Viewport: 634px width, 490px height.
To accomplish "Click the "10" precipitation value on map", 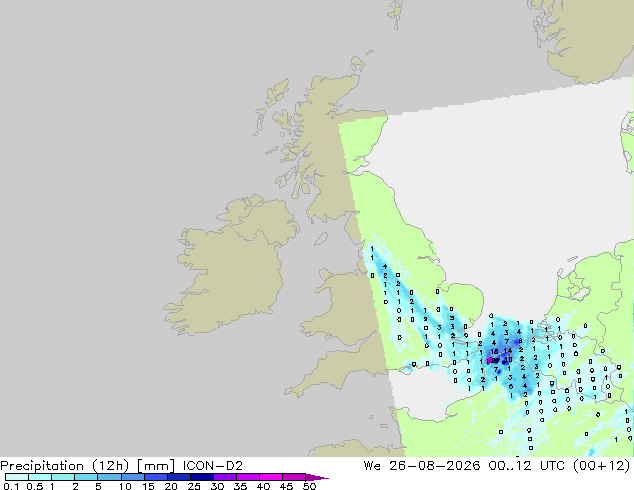I will pos(509,359).
